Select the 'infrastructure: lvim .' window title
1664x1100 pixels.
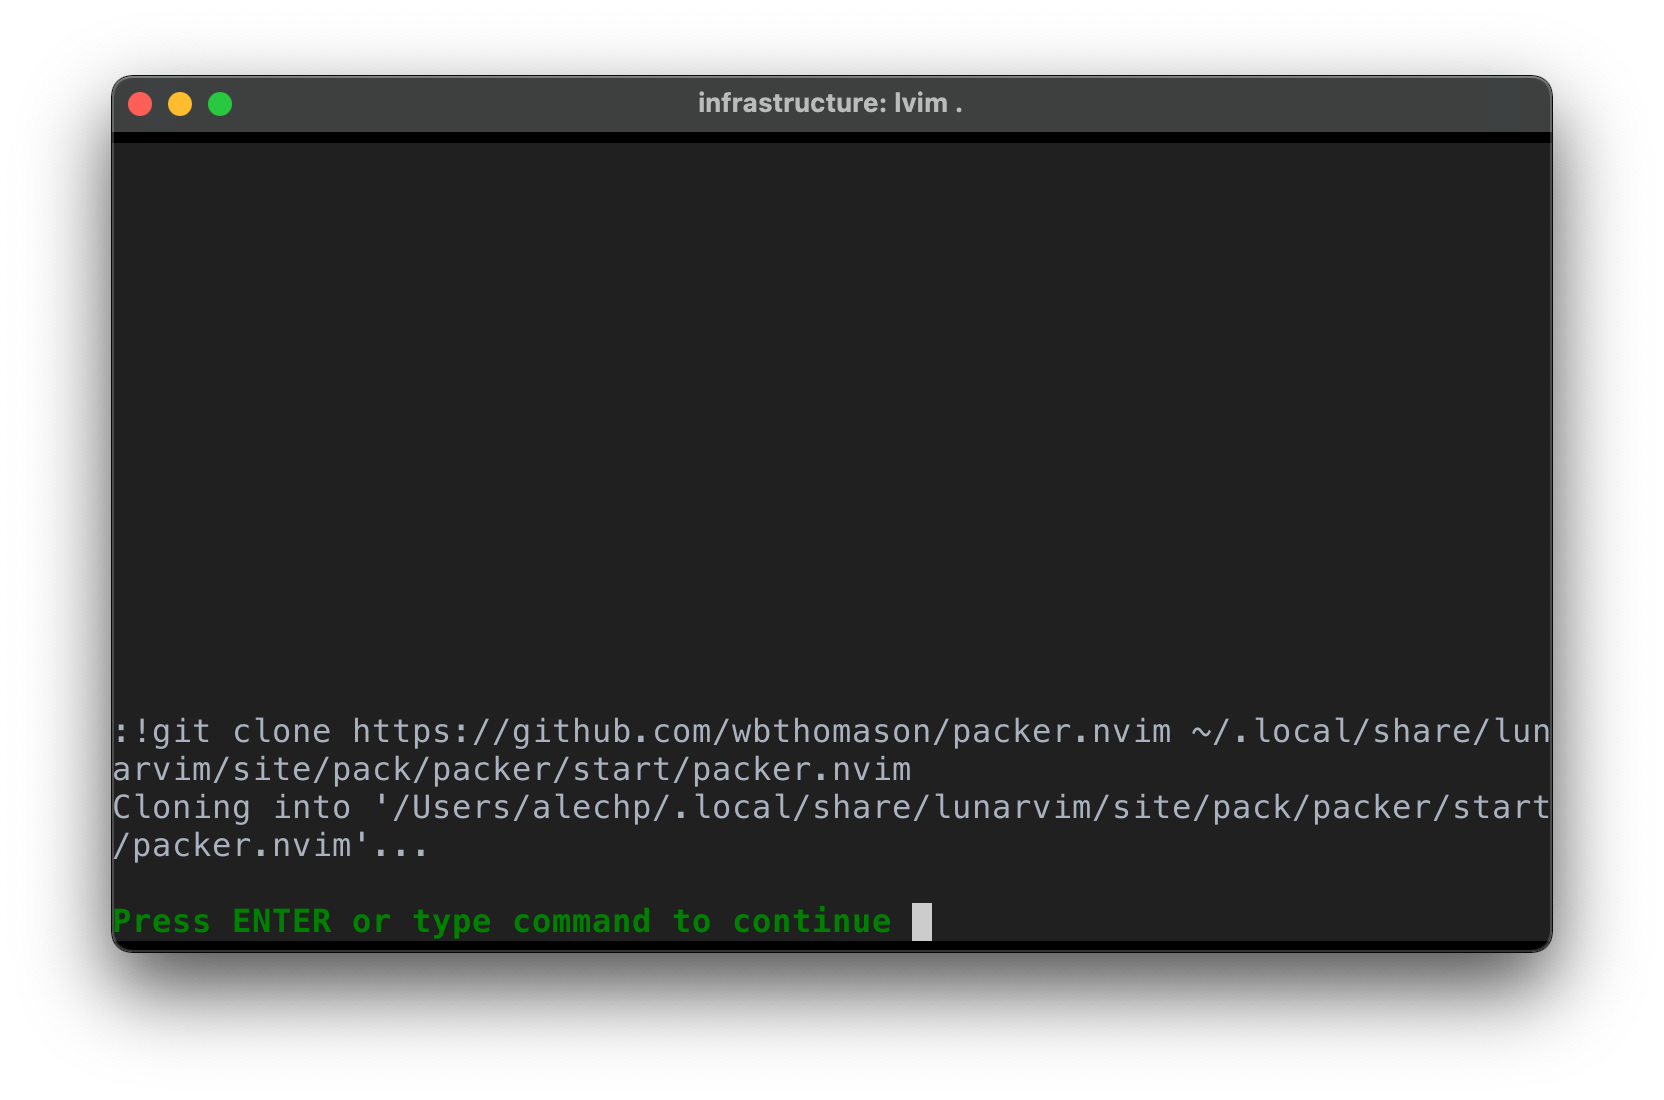[x=830, y=102]
